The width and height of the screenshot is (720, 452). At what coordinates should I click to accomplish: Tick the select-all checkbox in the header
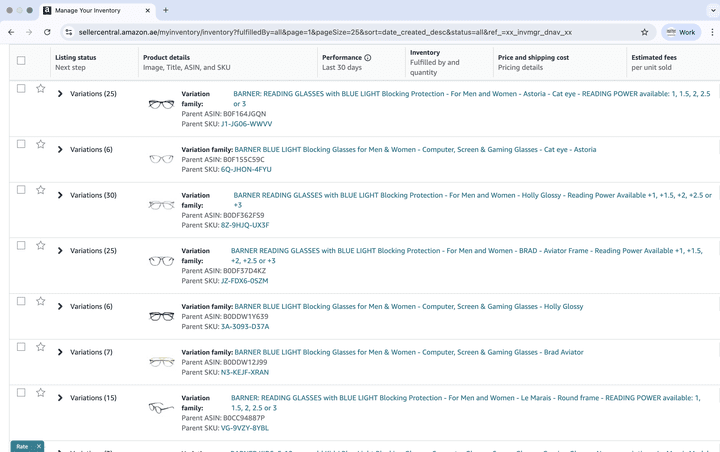(x=21, y=60)
